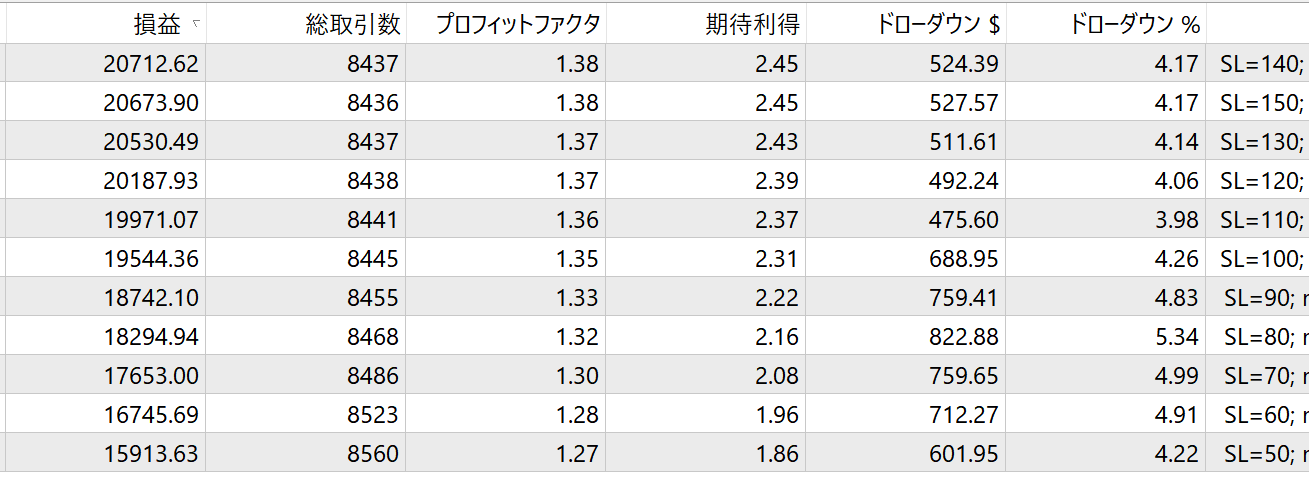
Task: Select the drawdown percent cell 5.34
Action: pyautogui.click(x=1176, y=337)
